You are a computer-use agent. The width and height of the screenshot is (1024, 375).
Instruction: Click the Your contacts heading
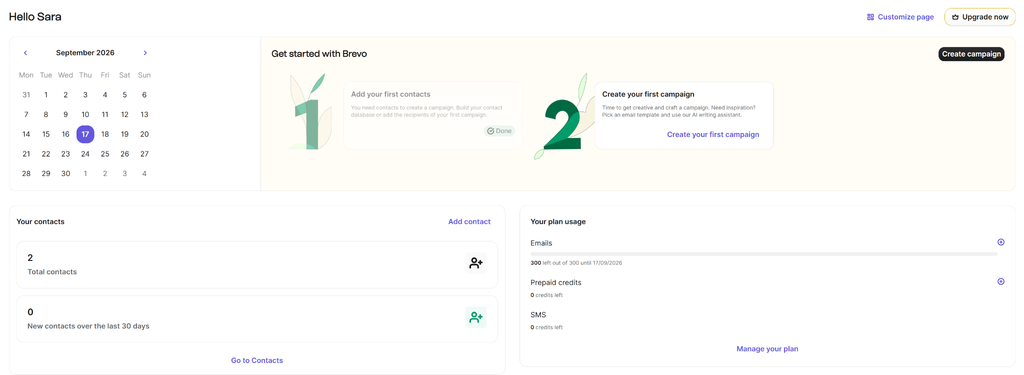click(40, 221)
